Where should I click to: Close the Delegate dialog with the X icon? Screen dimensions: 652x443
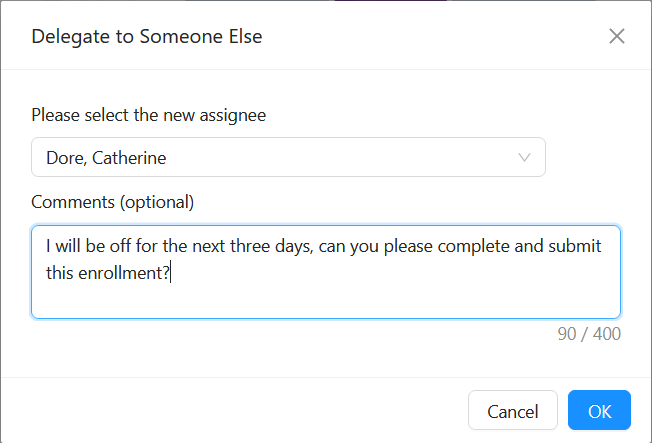[617, 37]
